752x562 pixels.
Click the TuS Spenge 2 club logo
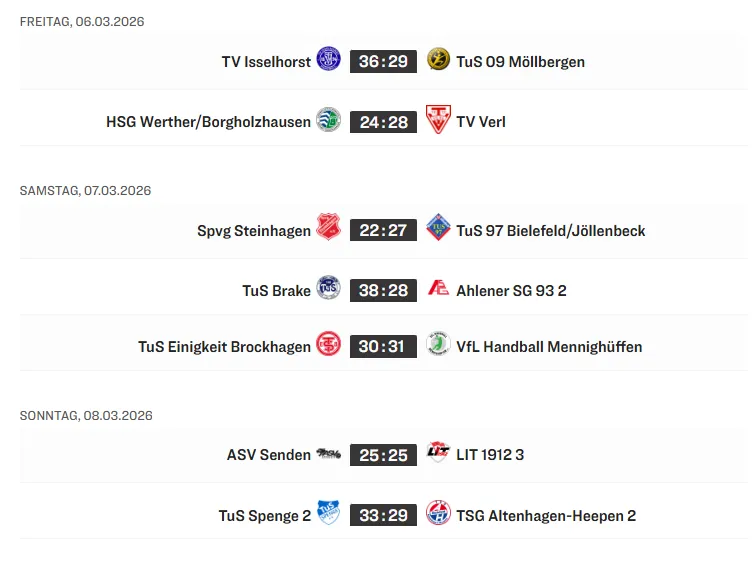(328, 514)
